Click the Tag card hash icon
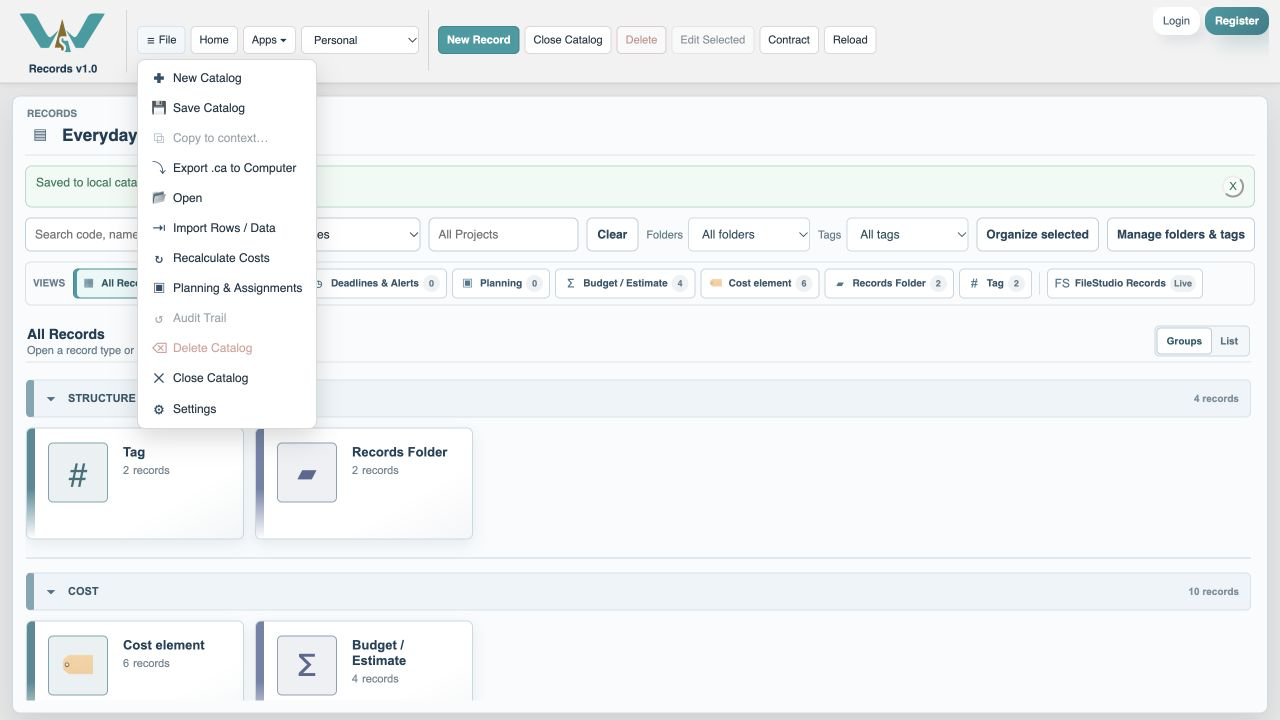Viewport: 1280px width, 720px height. (x=78, y=472)
